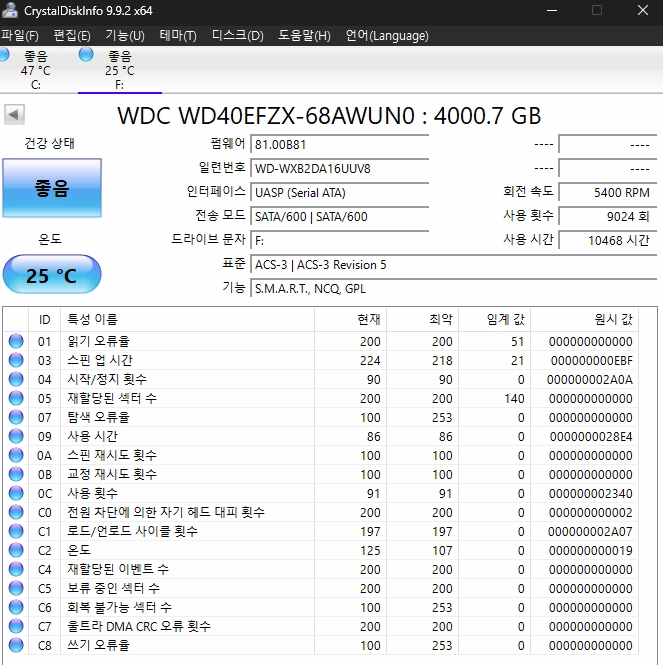The height and width of the screenshot is (665, 663).
Task: Select the 읽기 오류율 attribute name
Action: click(x=98, y=341)
